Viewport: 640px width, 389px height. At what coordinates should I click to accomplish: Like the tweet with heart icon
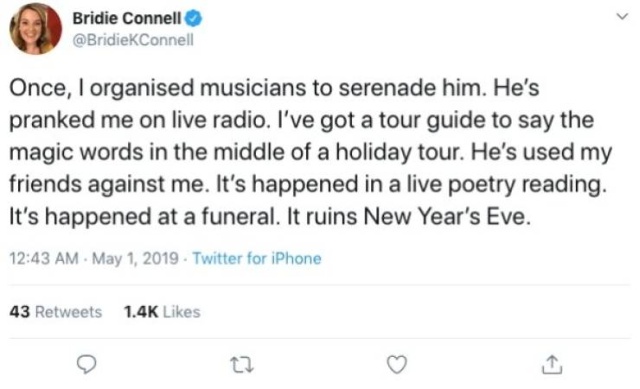(397, 365)
